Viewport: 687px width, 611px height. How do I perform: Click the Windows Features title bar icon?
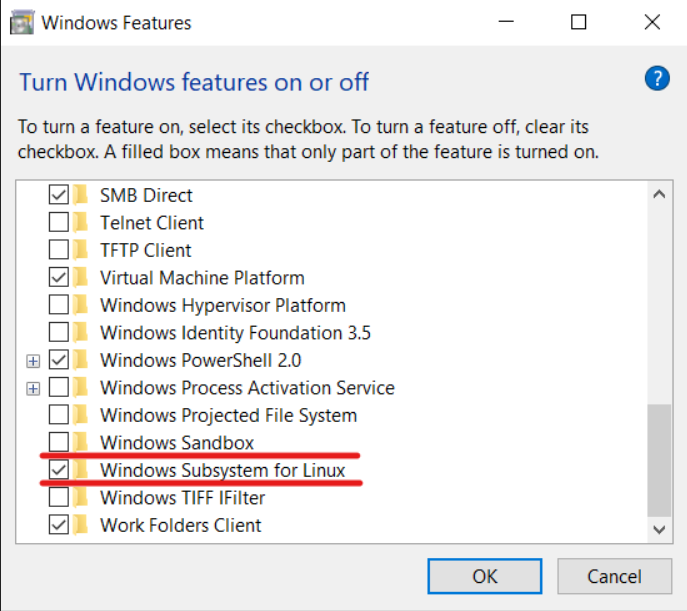point(21,22)
